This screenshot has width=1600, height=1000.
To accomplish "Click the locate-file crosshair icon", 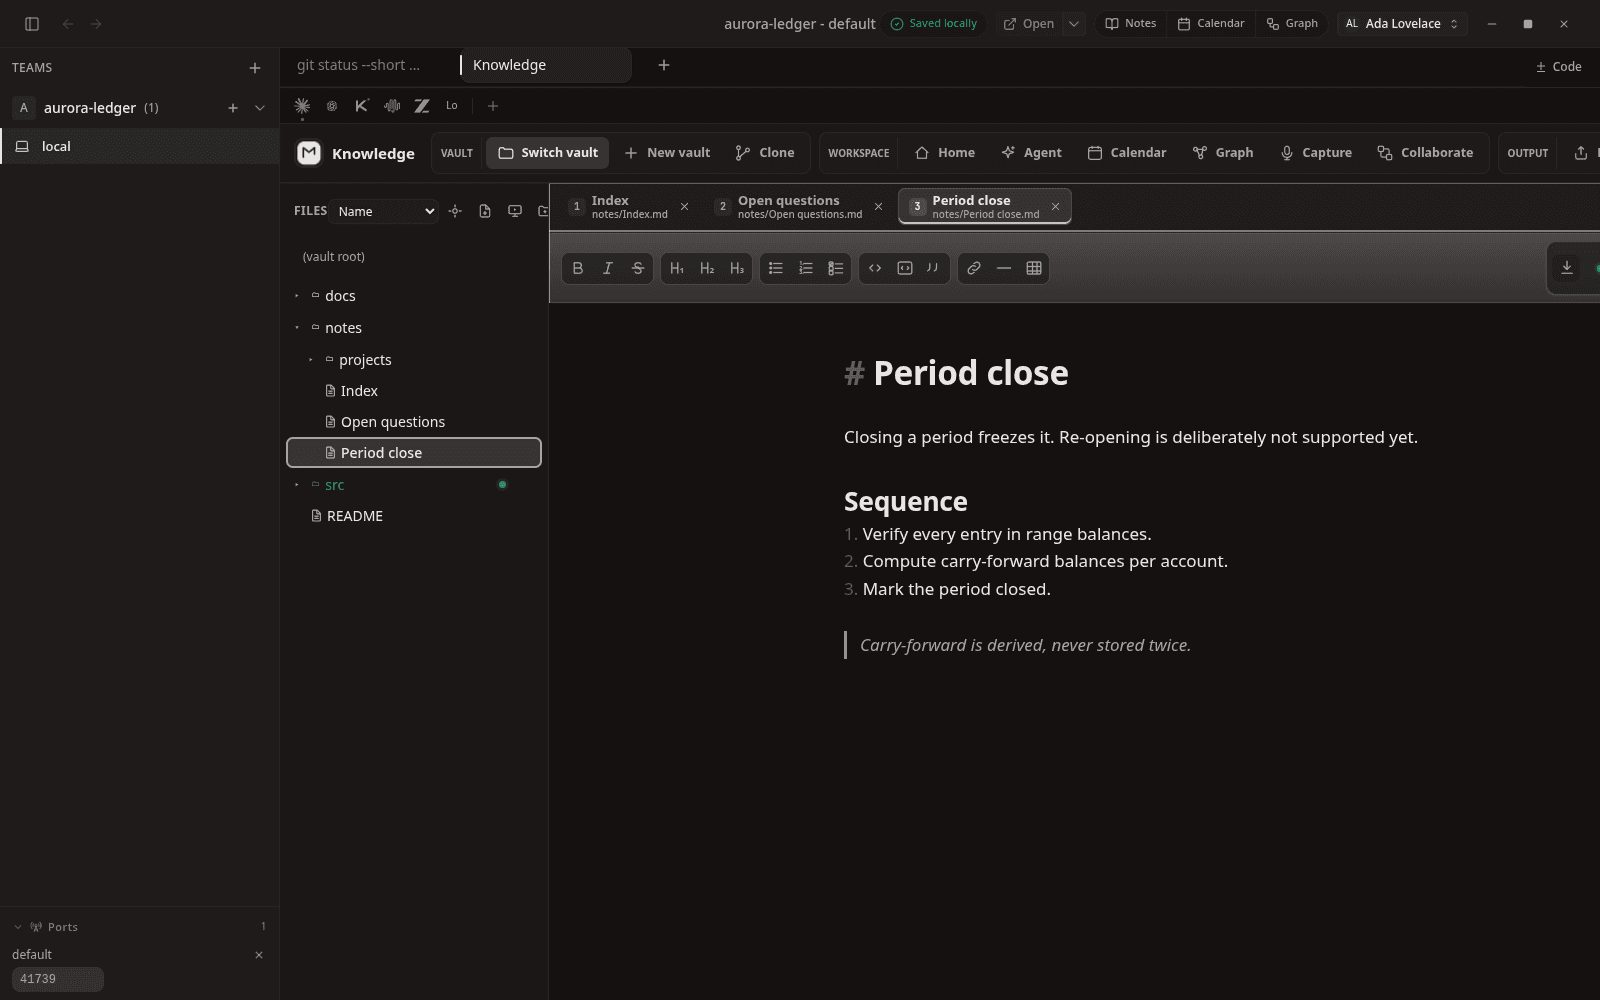I will [x=455, y=211].
